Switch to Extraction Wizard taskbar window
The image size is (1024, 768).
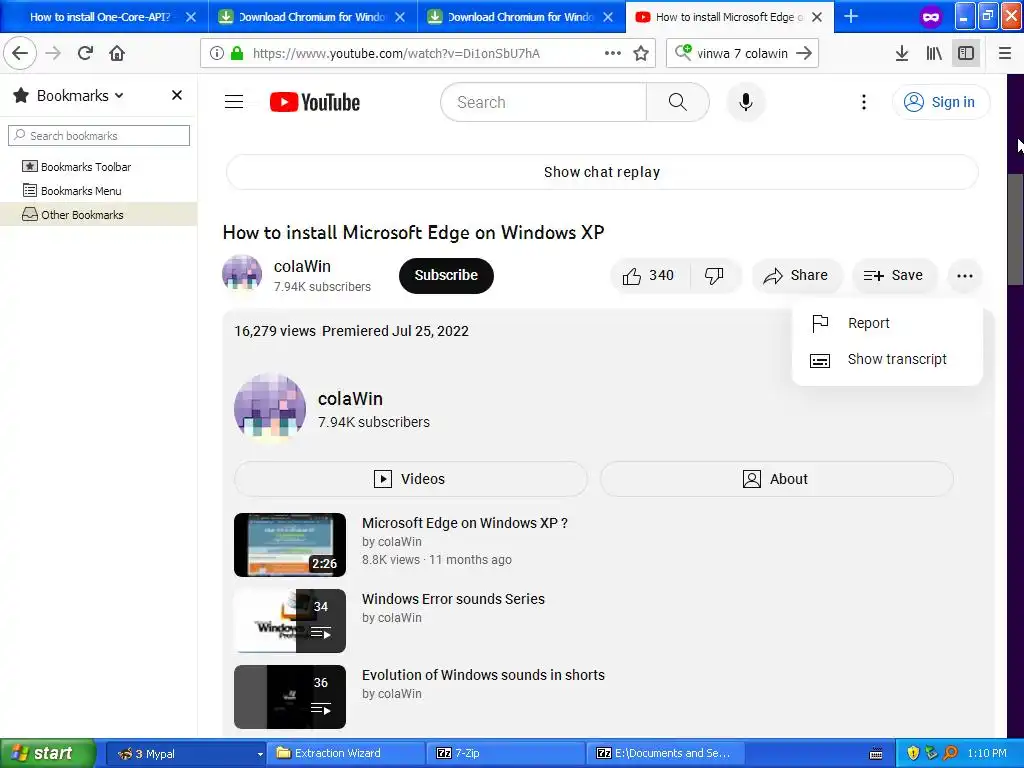[x=347, y=754]
